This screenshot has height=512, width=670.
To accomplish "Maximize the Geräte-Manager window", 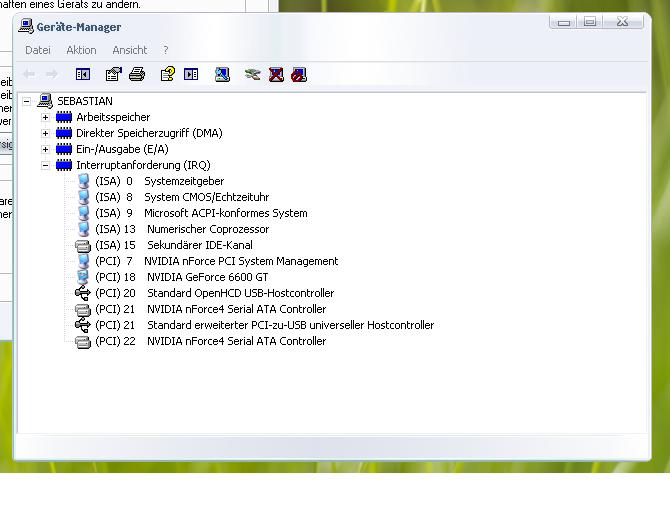I will pos(590,22).
